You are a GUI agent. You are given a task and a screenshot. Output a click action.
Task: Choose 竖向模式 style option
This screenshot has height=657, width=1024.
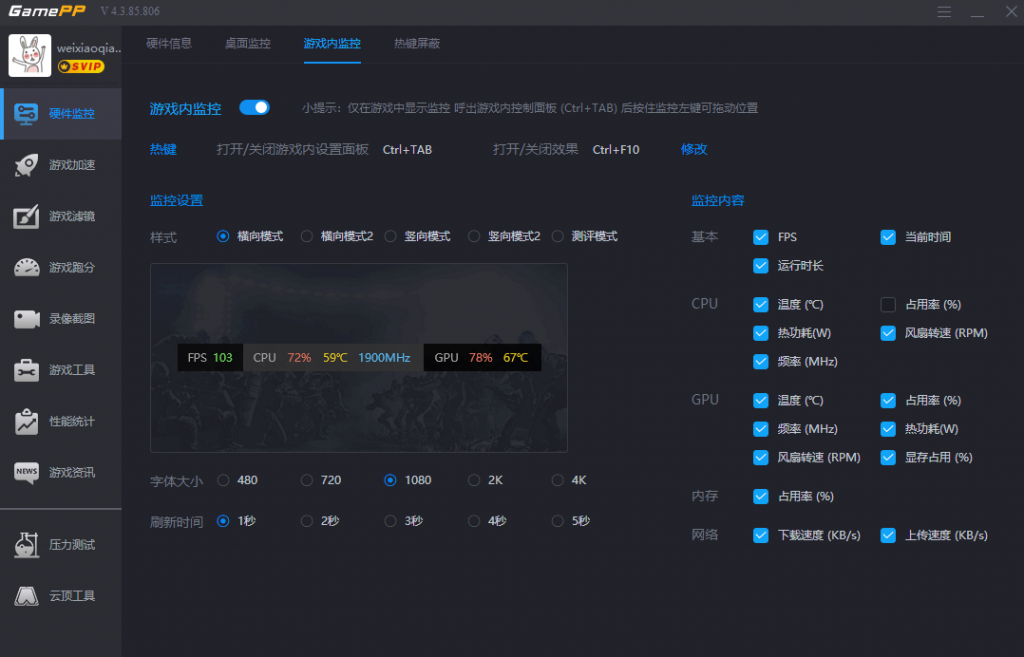pyautogui.click(x=390, y=236)
